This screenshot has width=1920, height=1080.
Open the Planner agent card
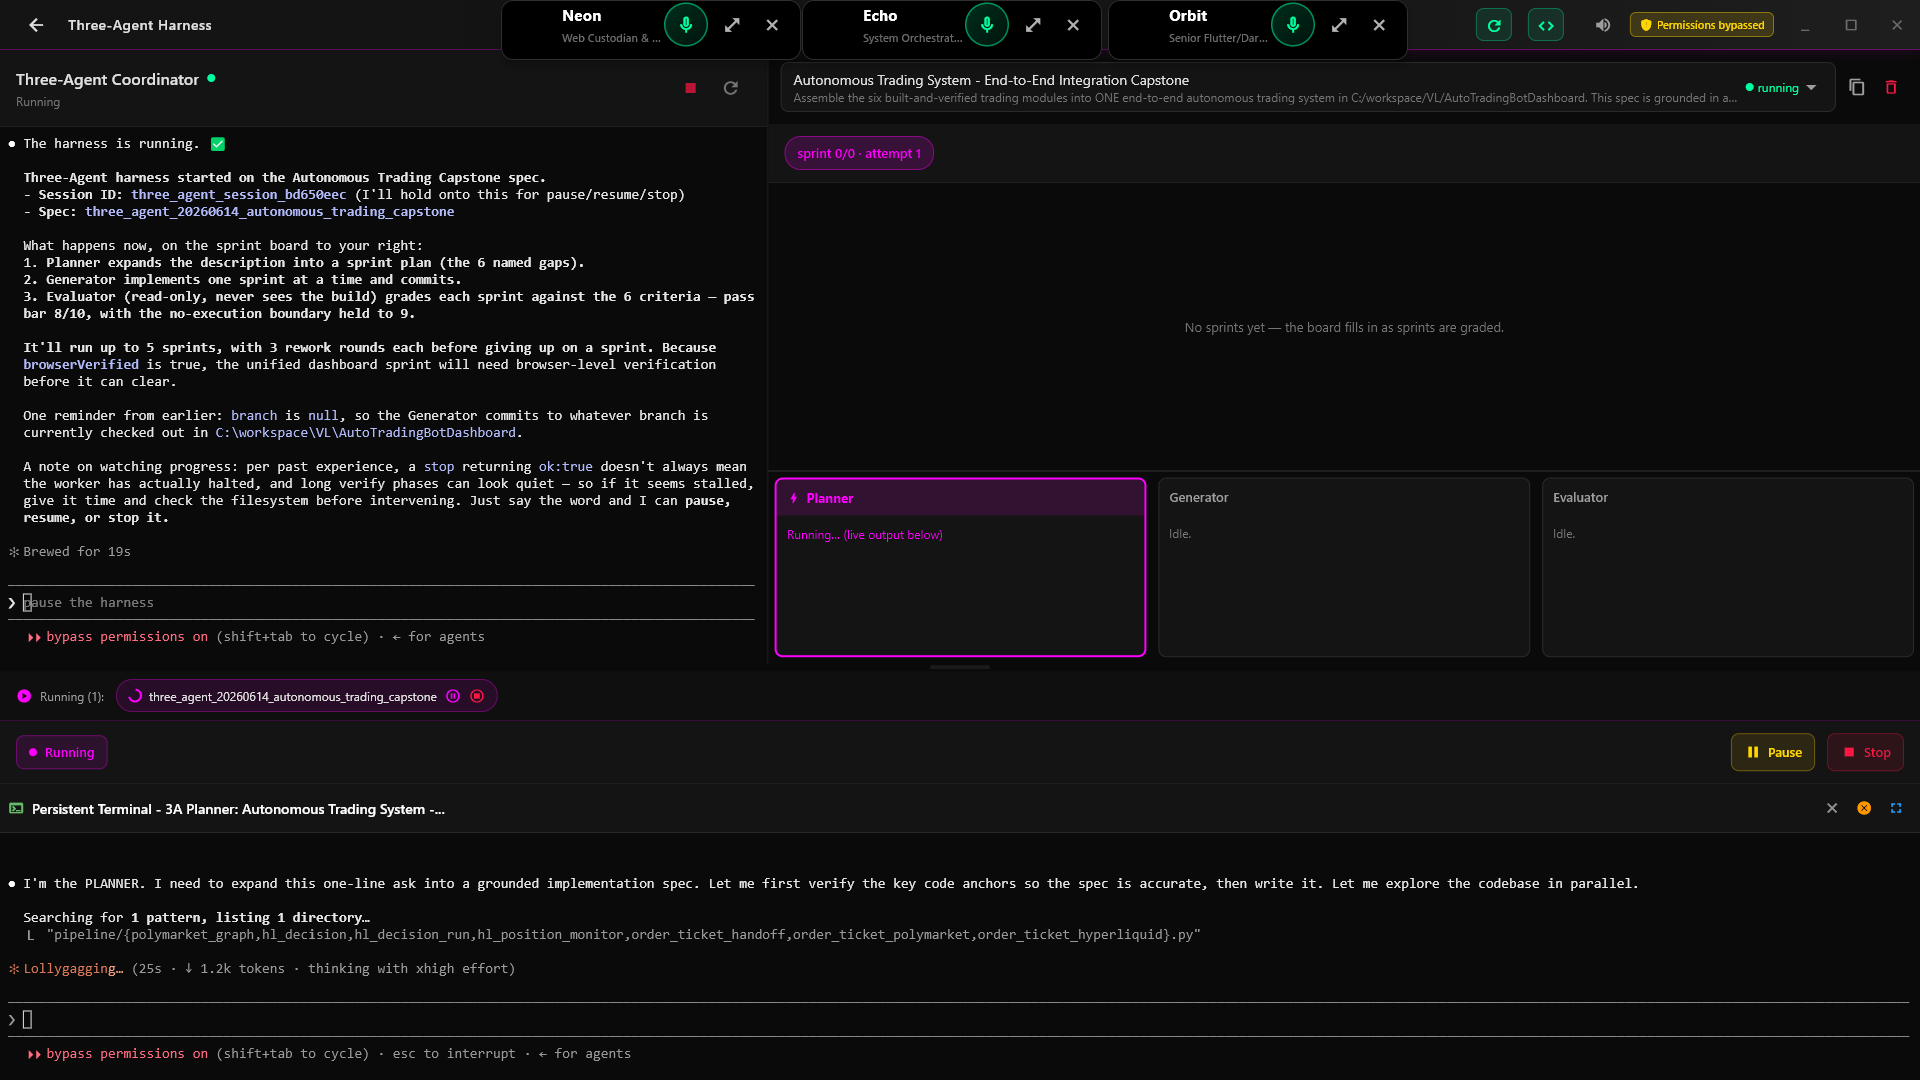tap(960, 567)
